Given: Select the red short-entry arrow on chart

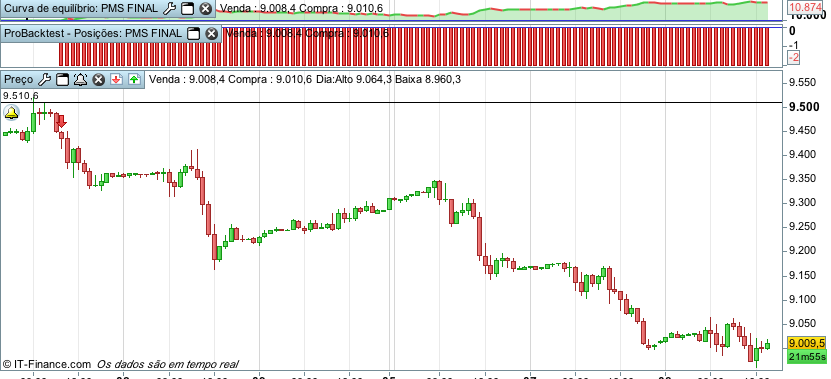Looking at the screenshot, I should point(61,121).
